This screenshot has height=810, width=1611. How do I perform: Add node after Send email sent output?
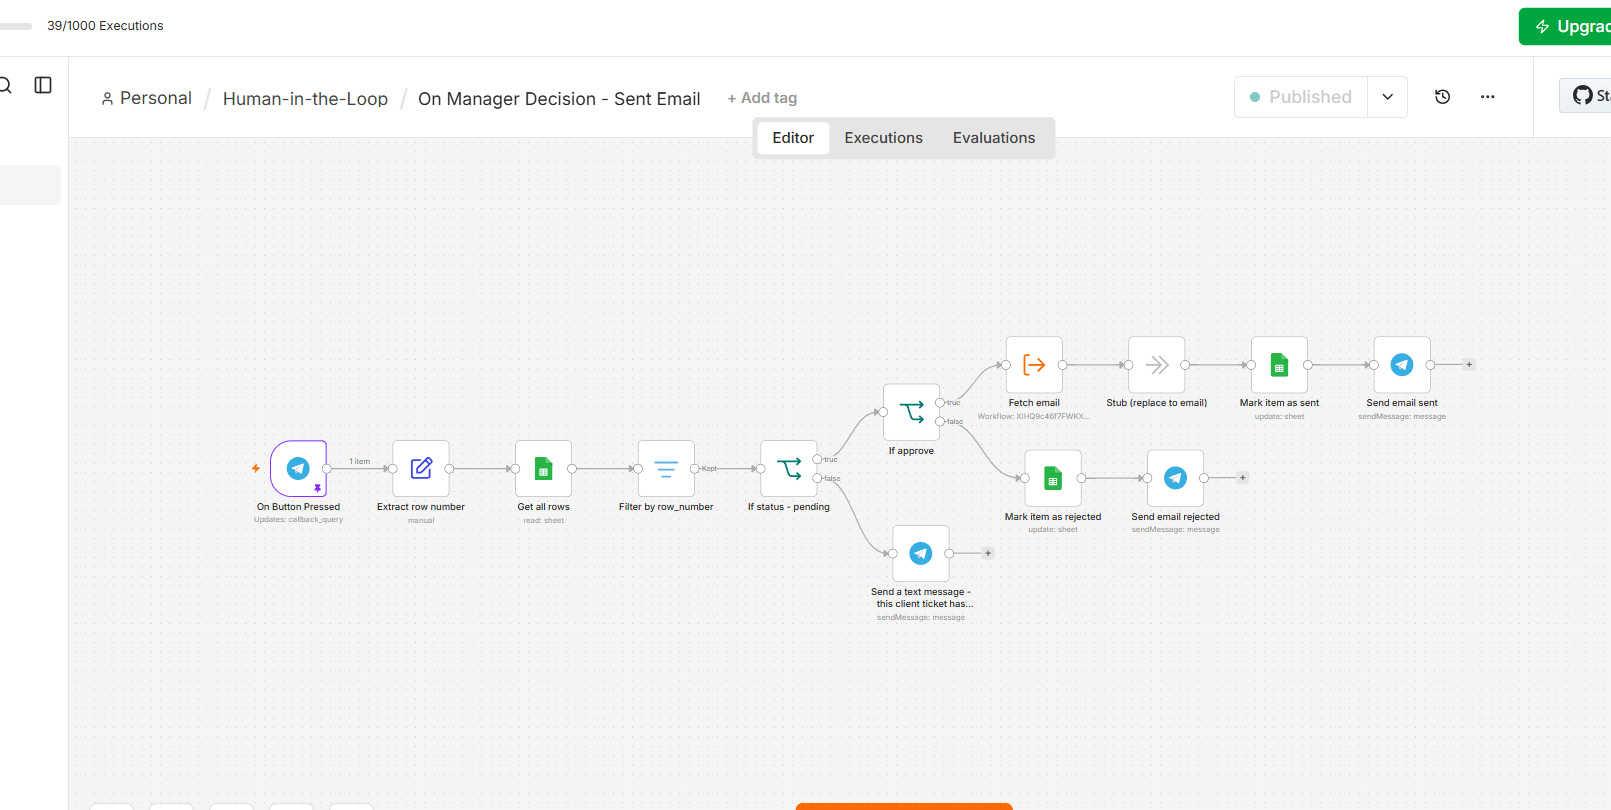(1469, 365)
